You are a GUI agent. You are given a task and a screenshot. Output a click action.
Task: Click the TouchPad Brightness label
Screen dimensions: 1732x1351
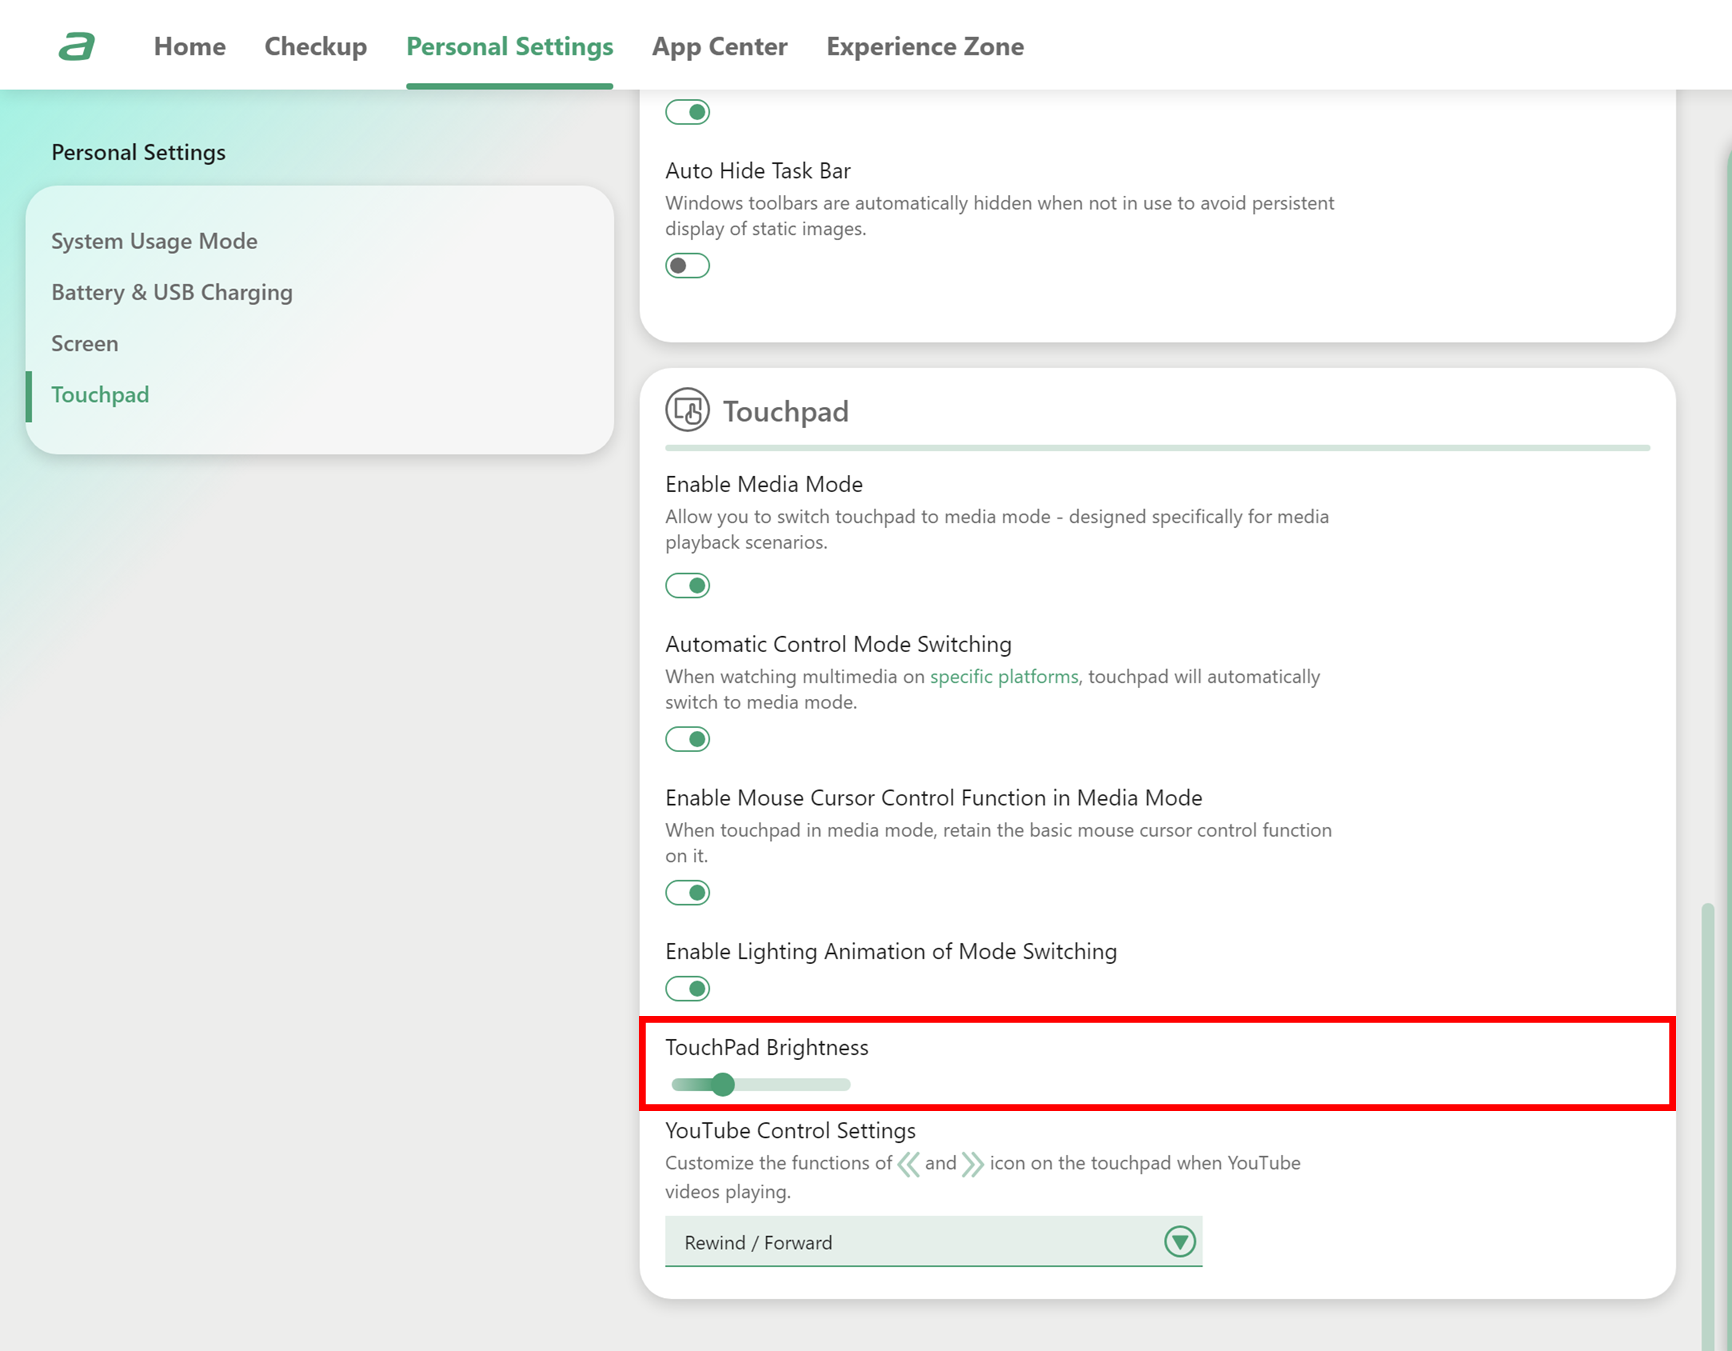[x=767, y=1047]
